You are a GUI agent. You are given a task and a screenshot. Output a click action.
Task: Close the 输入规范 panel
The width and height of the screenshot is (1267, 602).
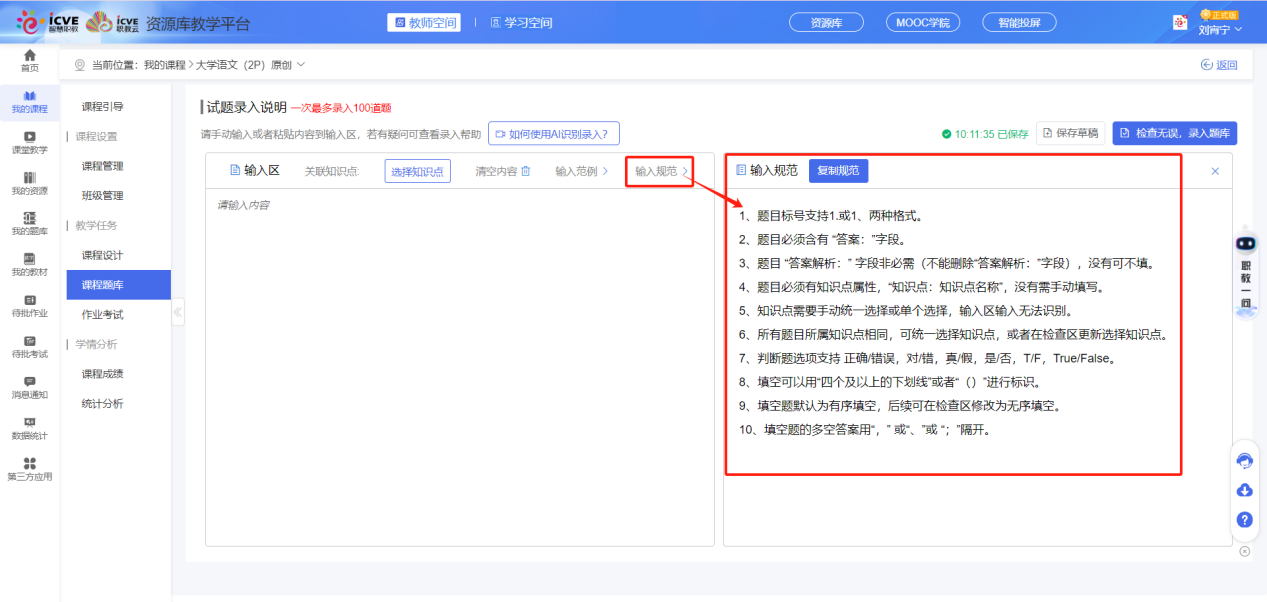(1215, 171)
